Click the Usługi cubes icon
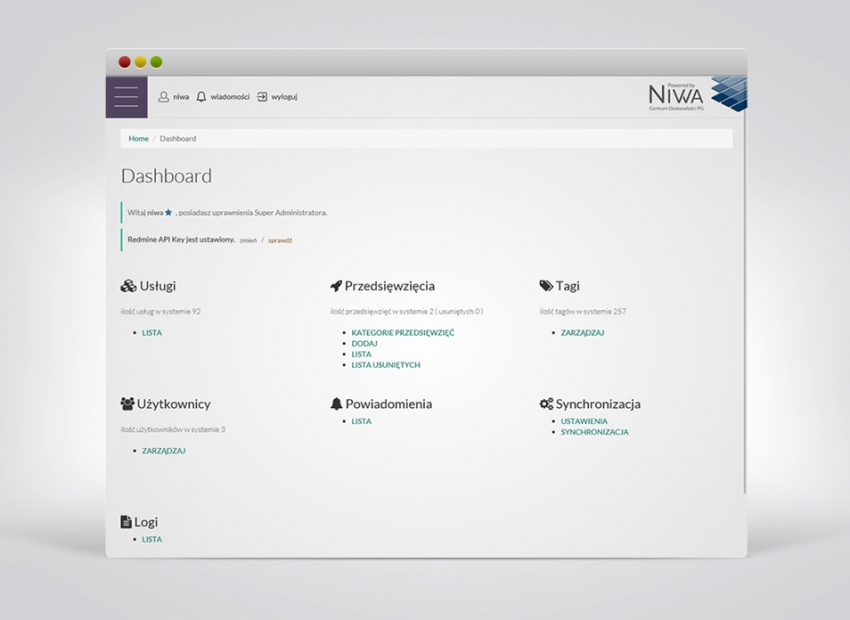The width and height of the screenshot is (850, 620). tap(128, 286)
